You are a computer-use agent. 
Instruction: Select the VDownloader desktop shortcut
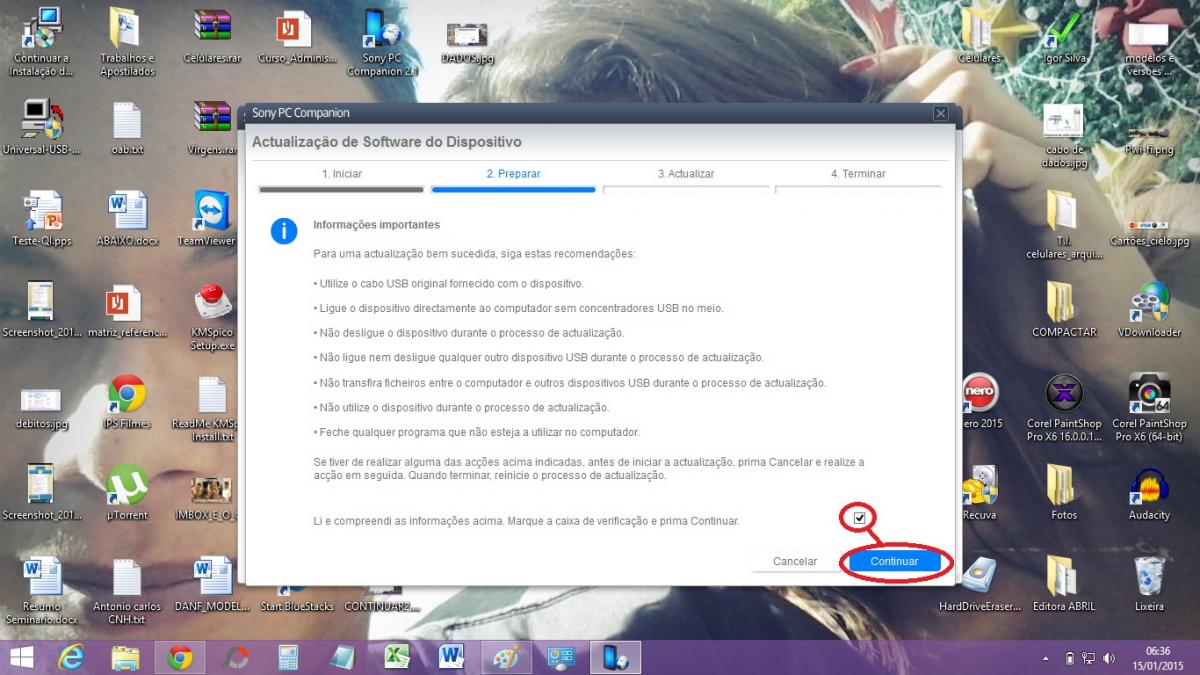point(1149,310)
